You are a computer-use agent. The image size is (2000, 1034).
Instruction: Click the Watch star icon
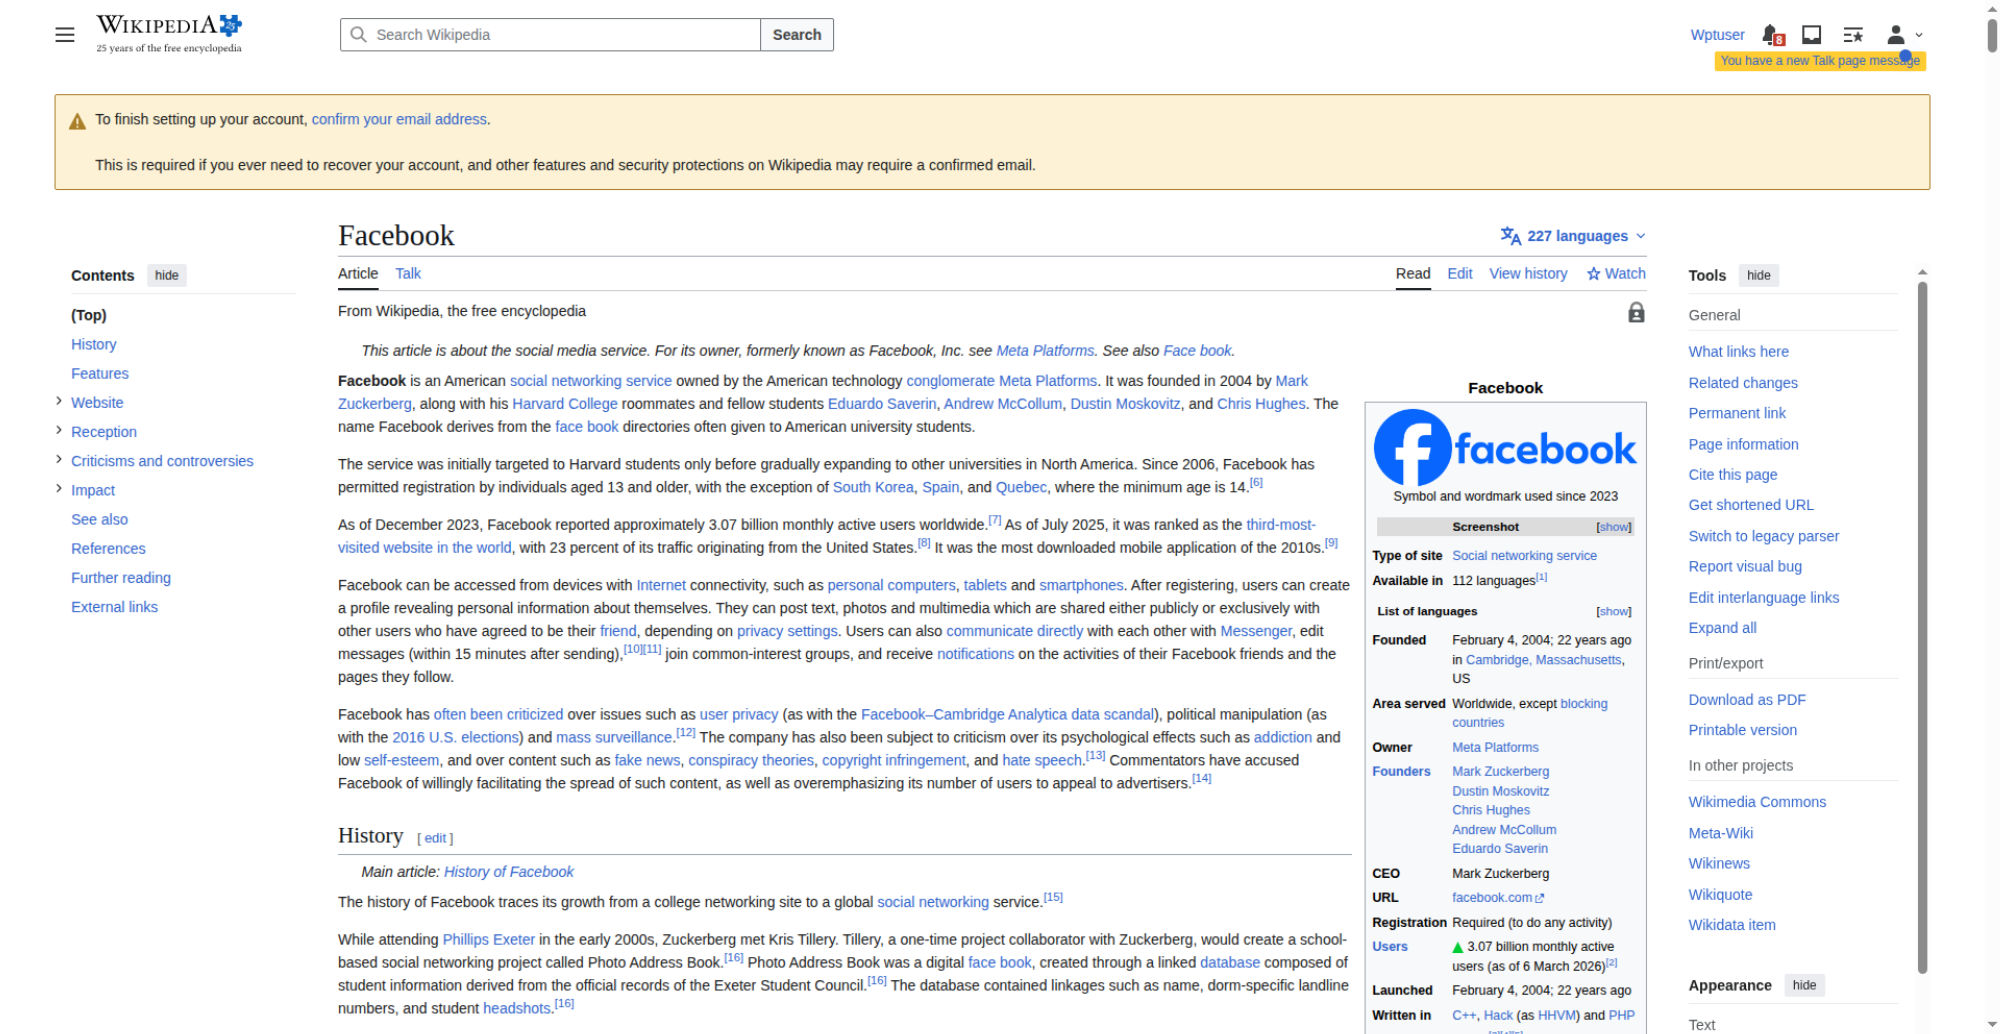(1593, 274)
